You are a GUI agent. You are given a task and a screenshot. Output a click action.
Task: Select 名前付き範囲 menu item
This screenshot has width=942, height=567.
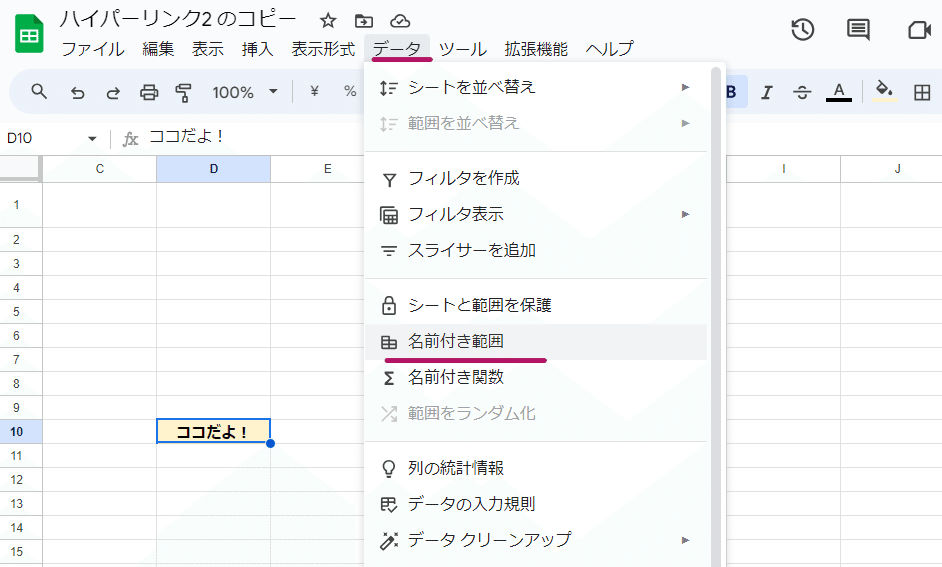(x=536, y=342)
